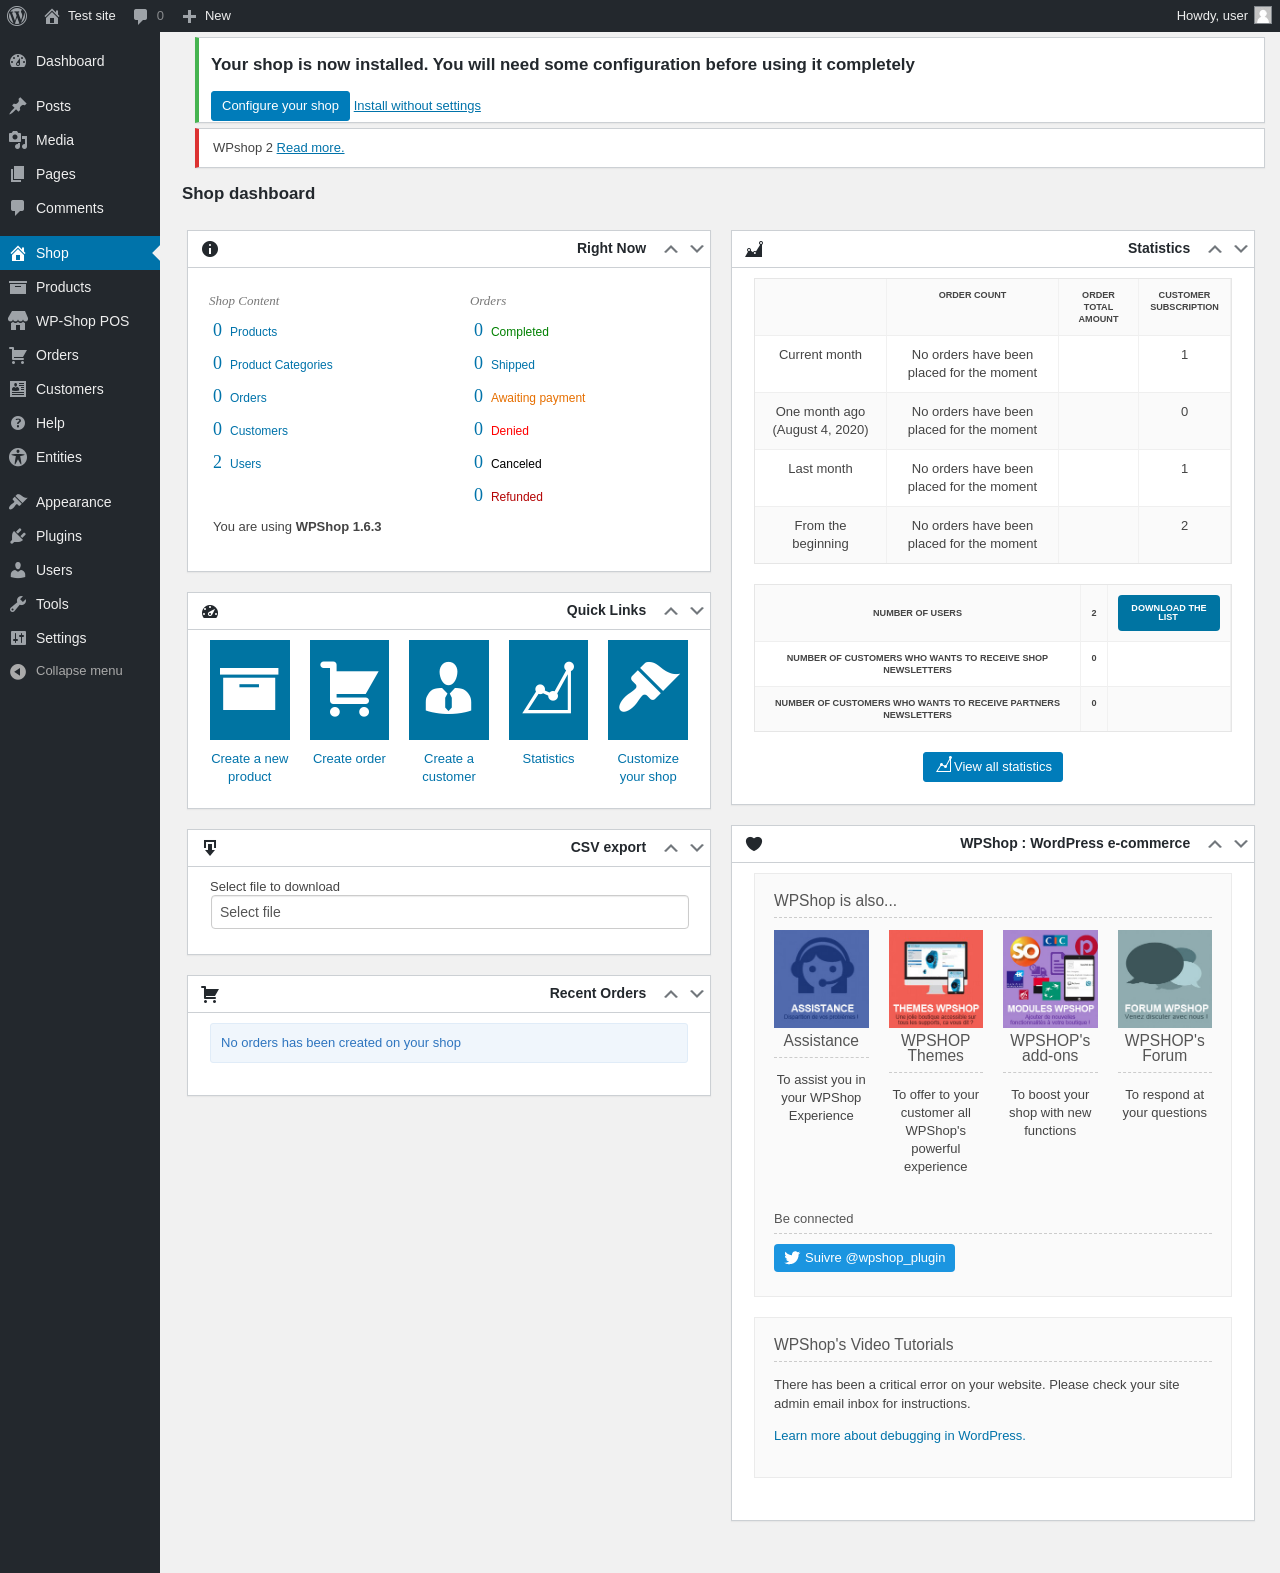Click the Recent Orders cart icon
The width and height of the screenshot is (1280, 1573).
[210, 994]
